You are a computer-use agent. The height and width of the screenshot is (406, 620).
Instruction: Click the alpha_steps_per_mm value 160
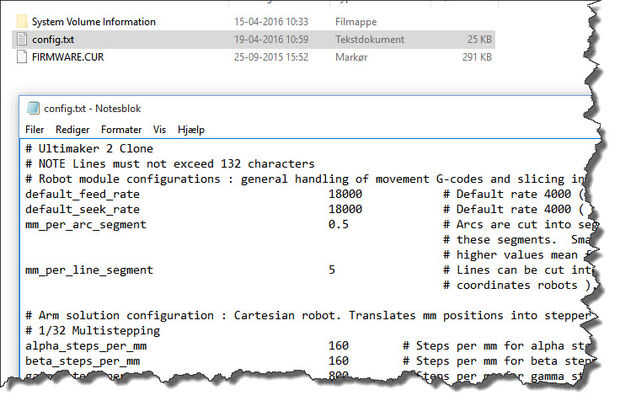click(338, 346)
